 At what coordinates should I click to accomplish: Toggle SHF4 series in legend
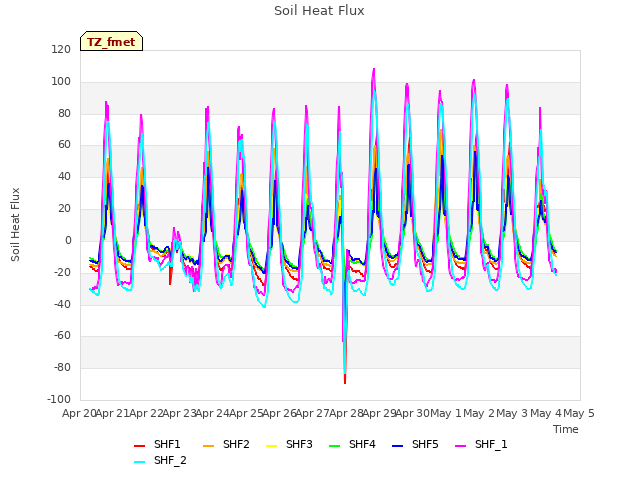tap(352, 444)
